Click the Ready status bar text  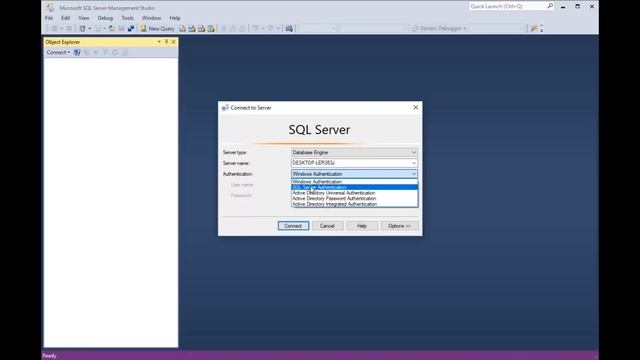(x=49, y=356)
